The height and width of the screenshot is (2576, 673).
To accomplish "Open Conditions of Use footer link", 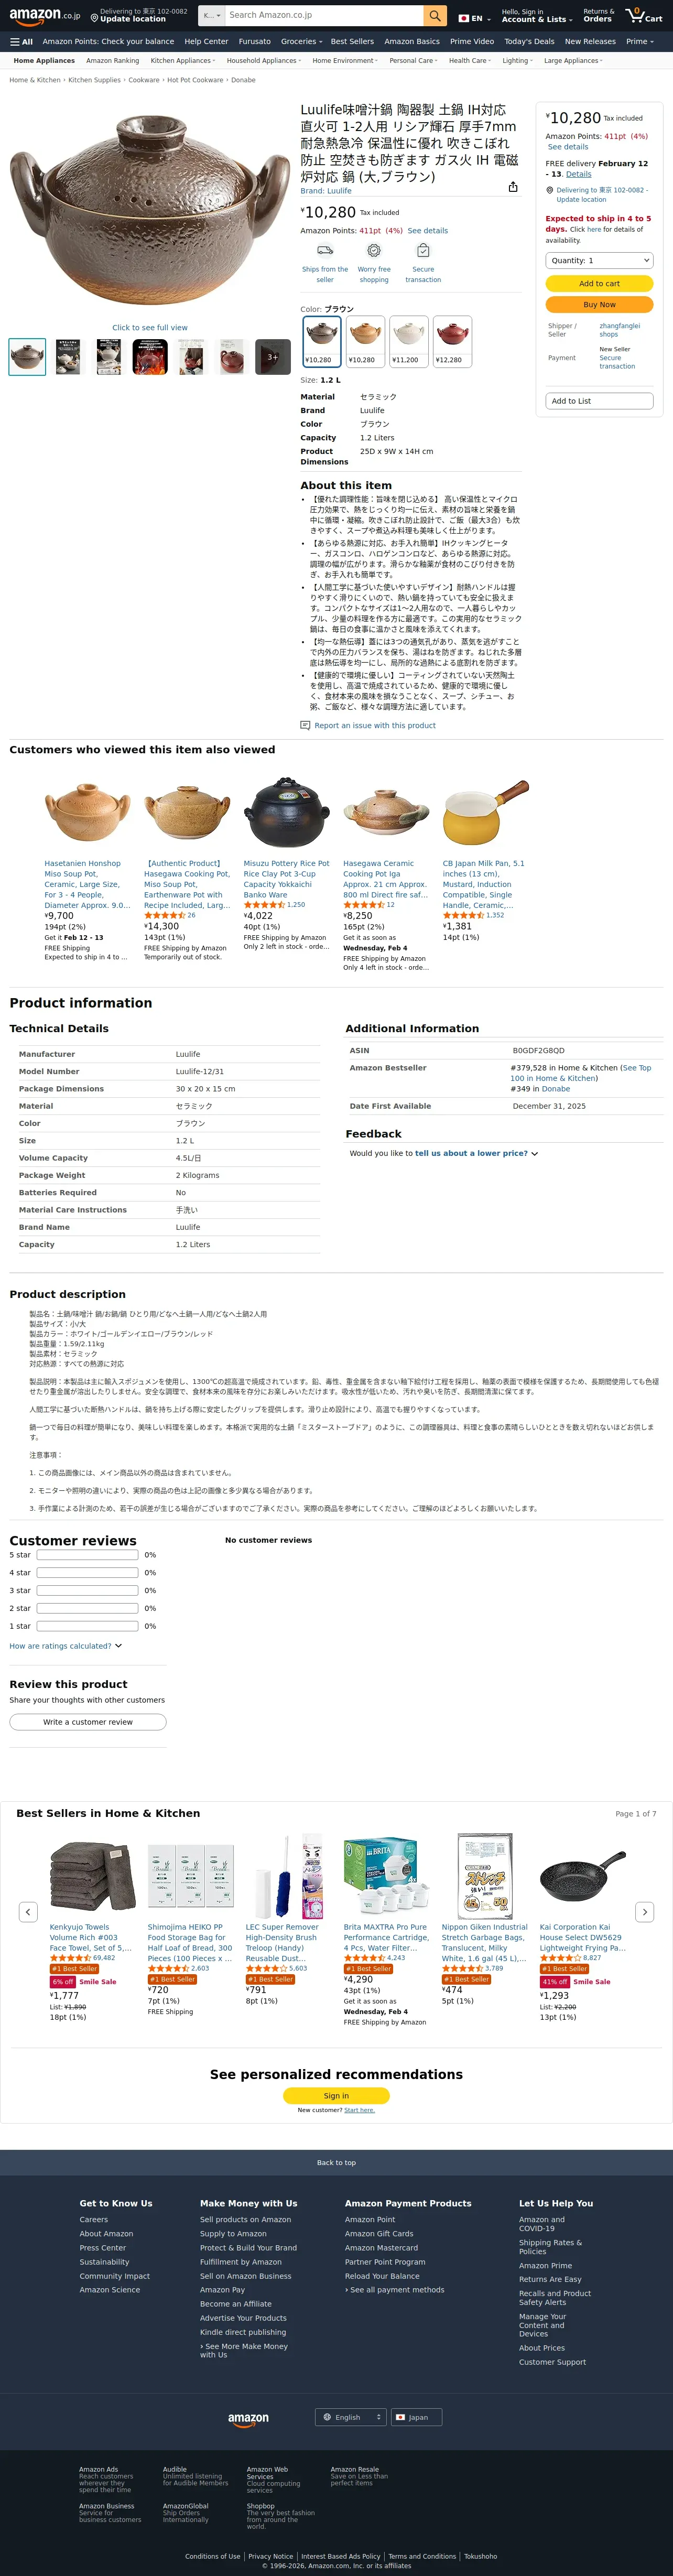I will tap(212, 2556).
